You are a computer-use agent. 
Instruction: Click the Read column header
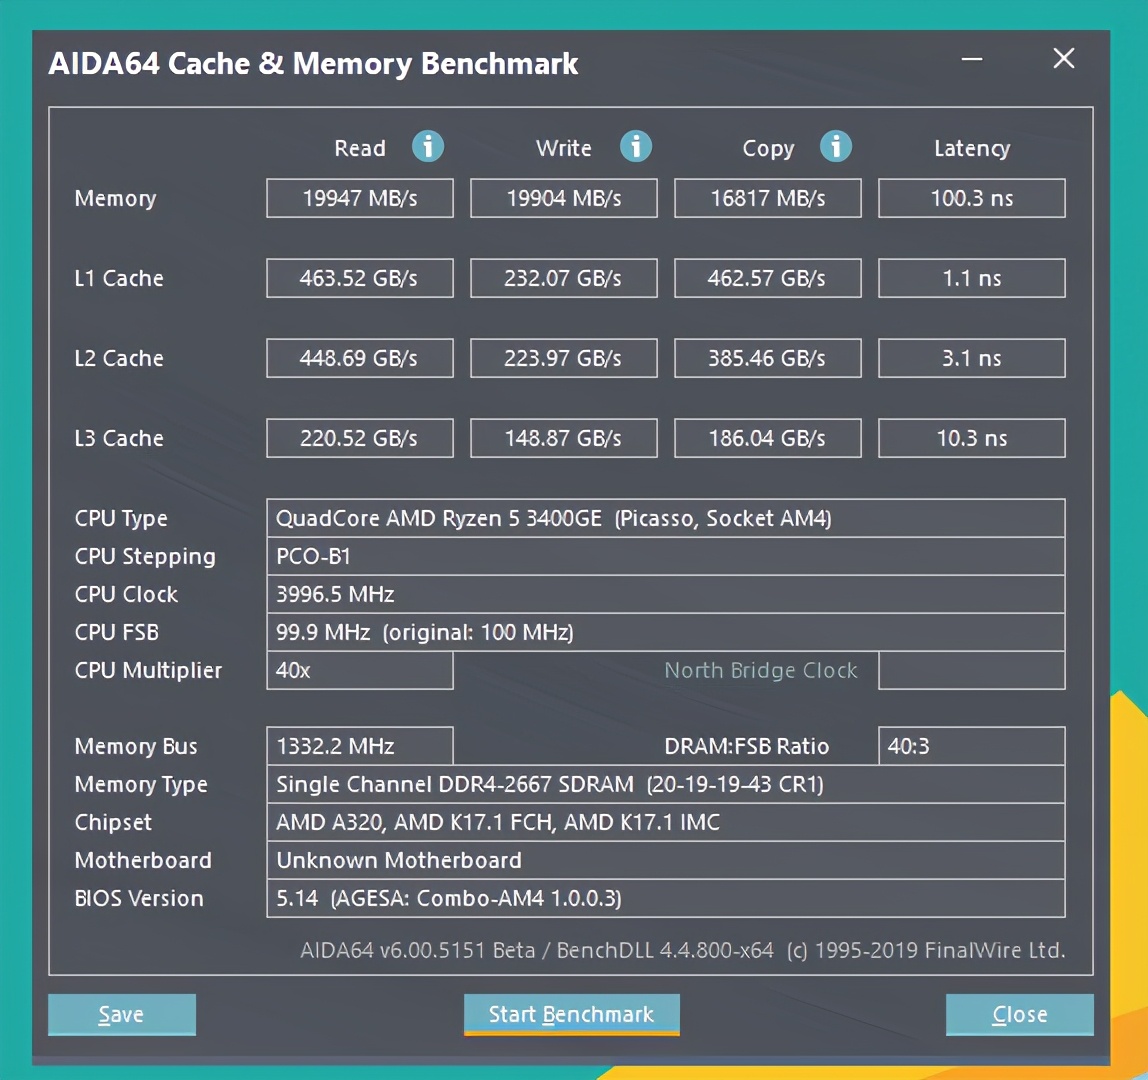point(359,148)
